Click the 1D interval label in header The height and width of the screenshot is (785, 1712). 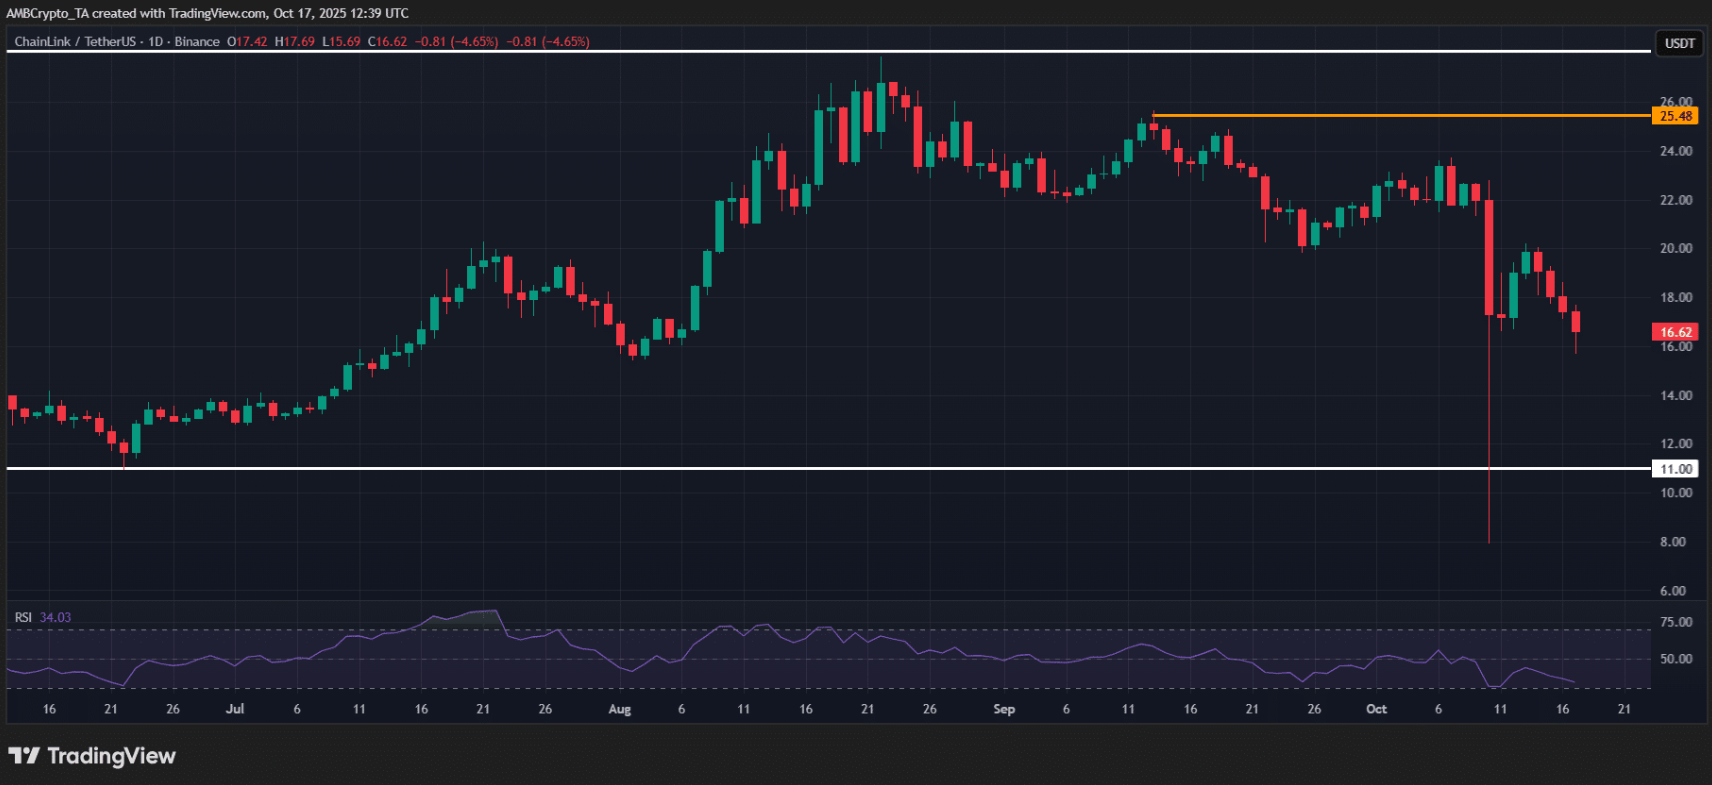pyautogui.click(x=156, y=42)
